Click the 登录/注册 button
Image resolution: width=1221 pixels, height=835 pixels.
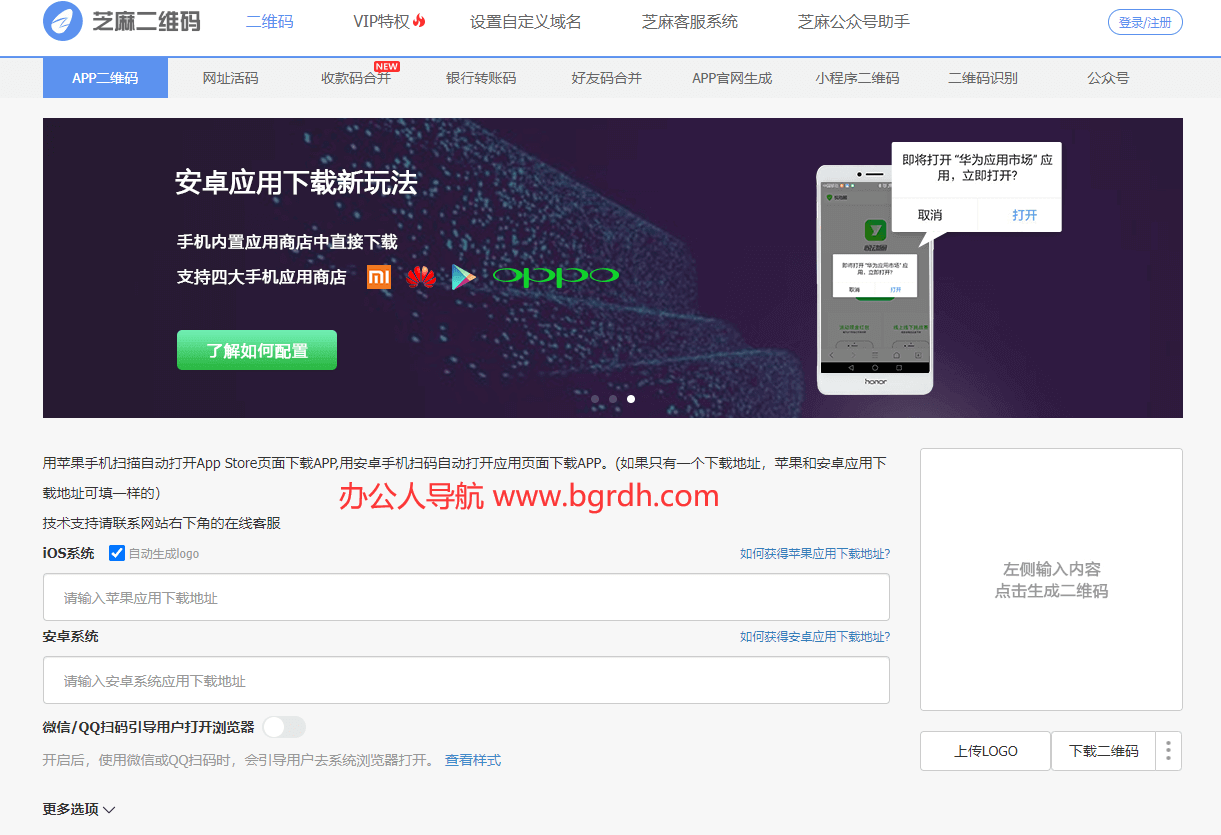click(1145, 22)
